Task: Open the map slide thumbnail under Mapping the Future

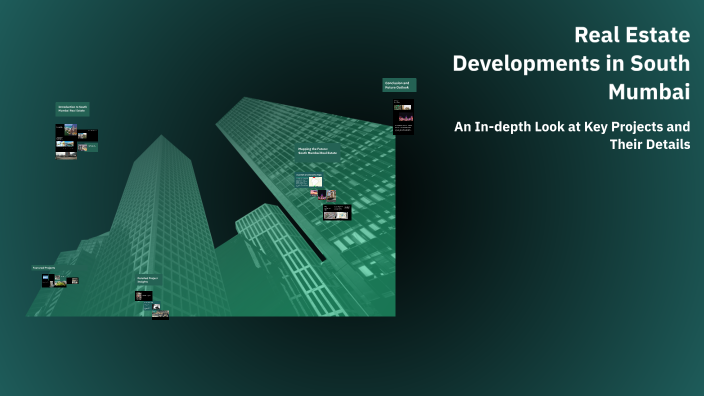Action: point(308,181)
